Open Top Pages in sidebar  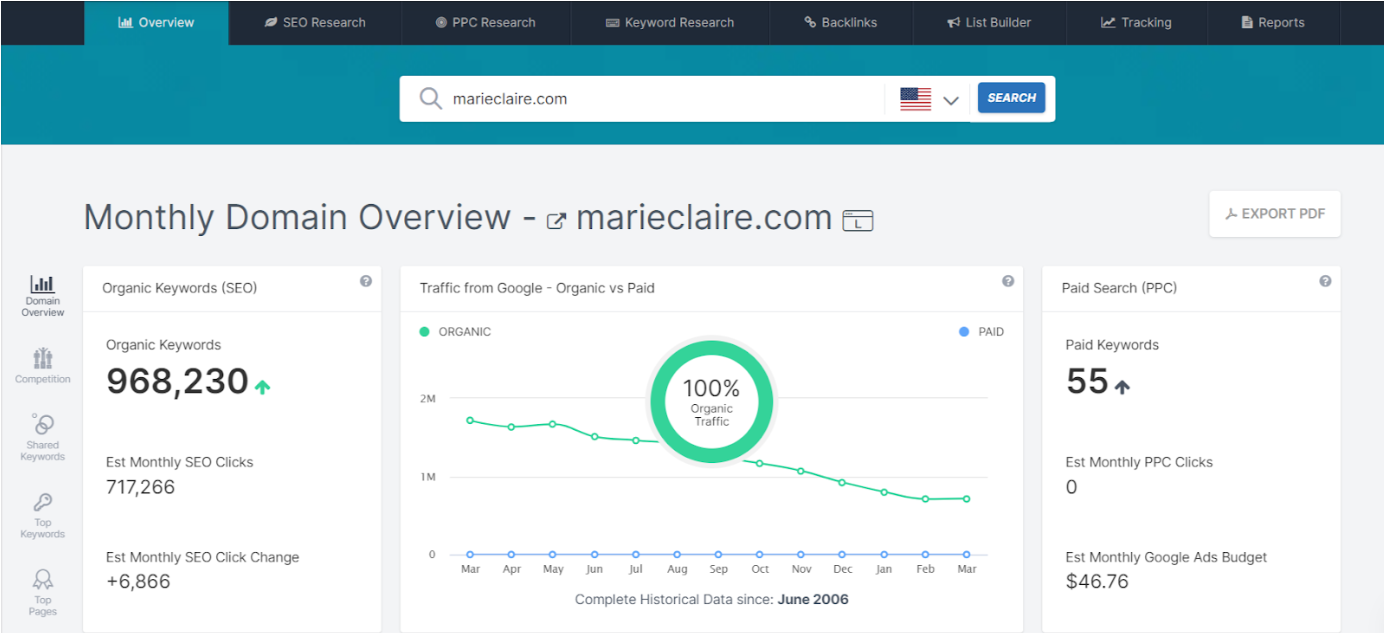click(x=43, y=593)
